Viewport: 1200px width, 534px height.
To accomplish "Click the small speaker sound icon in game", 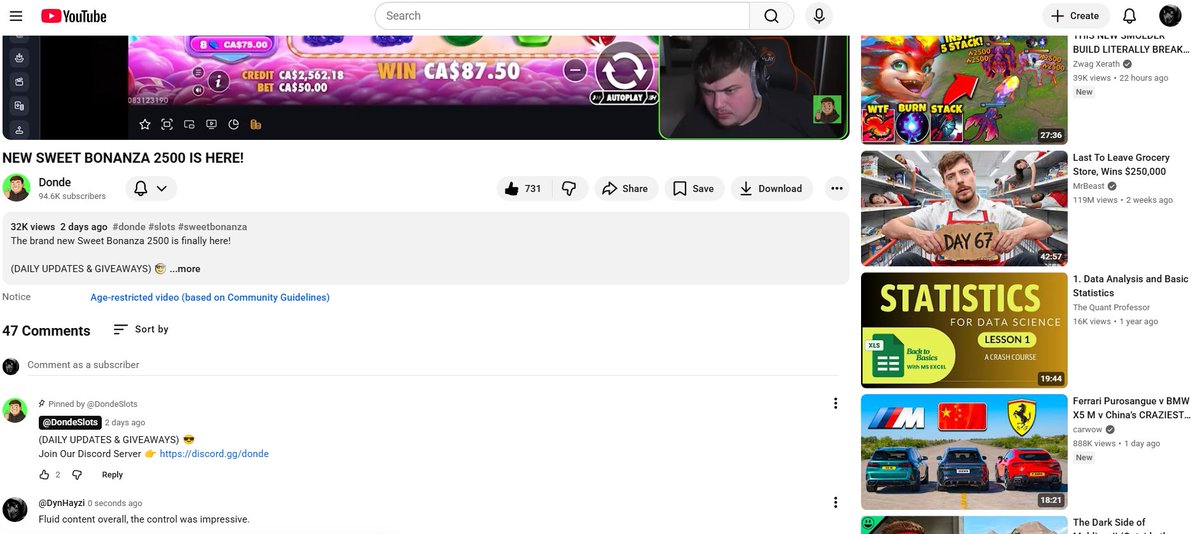I will 199,90.
